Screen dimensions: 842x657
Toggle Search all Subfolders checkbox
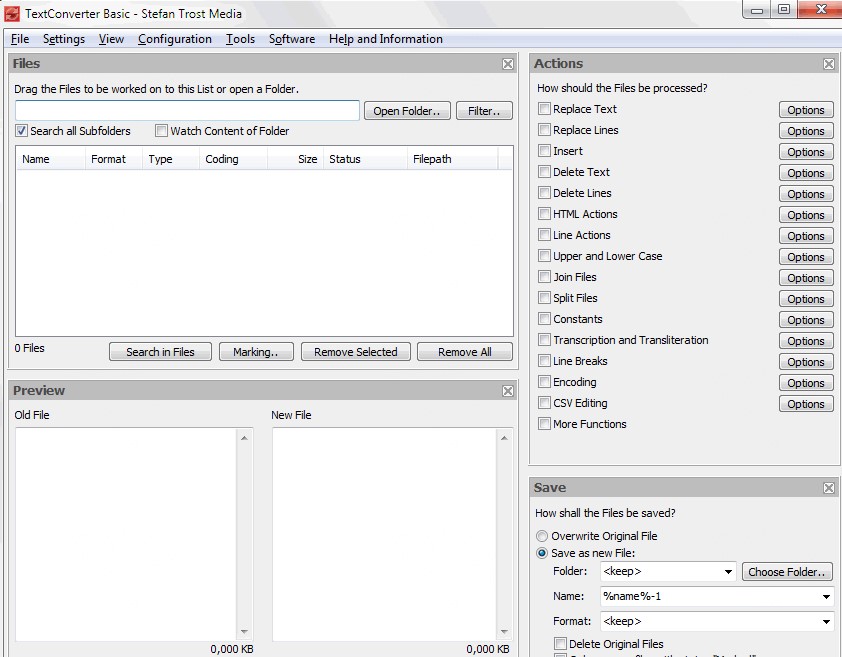tap(22, 131)
